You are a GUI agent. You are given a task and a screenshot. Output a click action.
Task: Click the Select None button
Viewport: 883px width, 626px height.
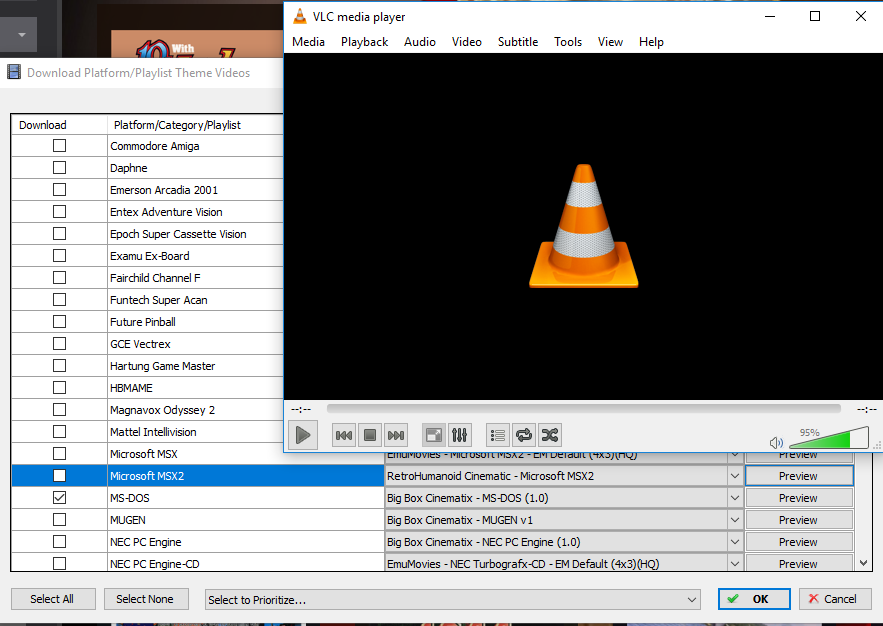pyautogui.click(x=146, y=599)
